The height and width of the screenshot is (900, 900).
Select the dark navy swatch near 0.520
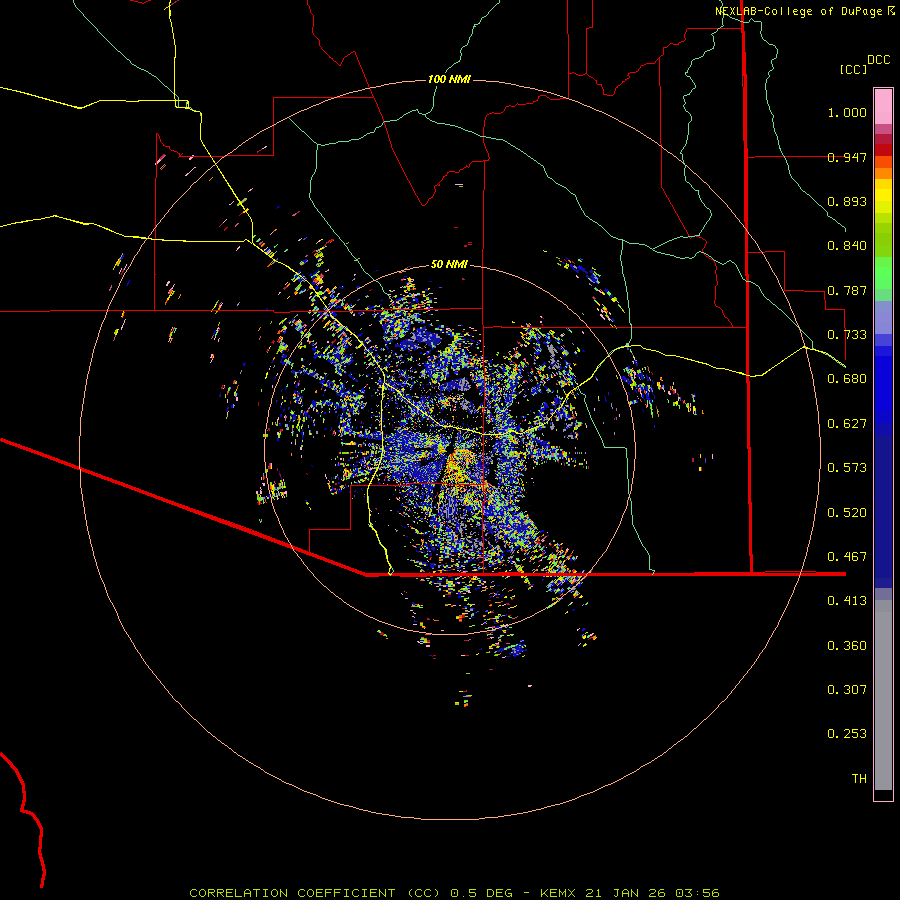(x=883, y=508)
